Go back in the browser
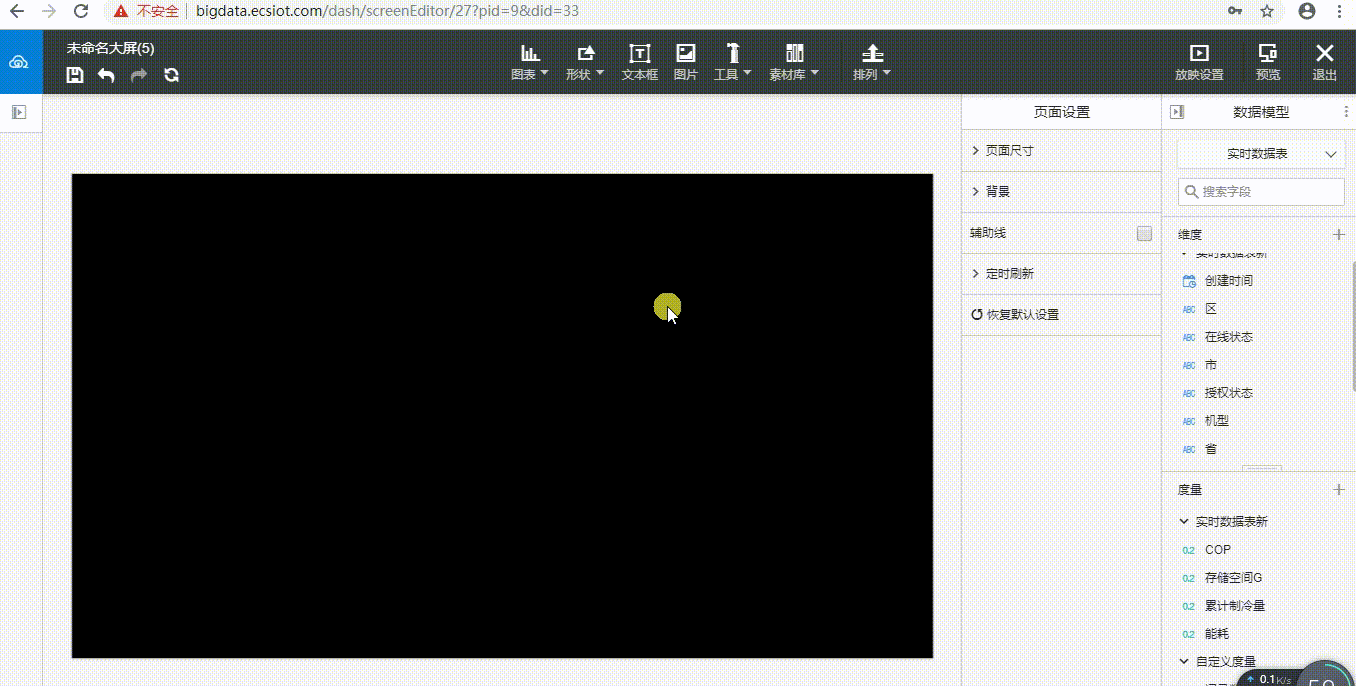The image size is (1356, 686). (x=17, y=12)
